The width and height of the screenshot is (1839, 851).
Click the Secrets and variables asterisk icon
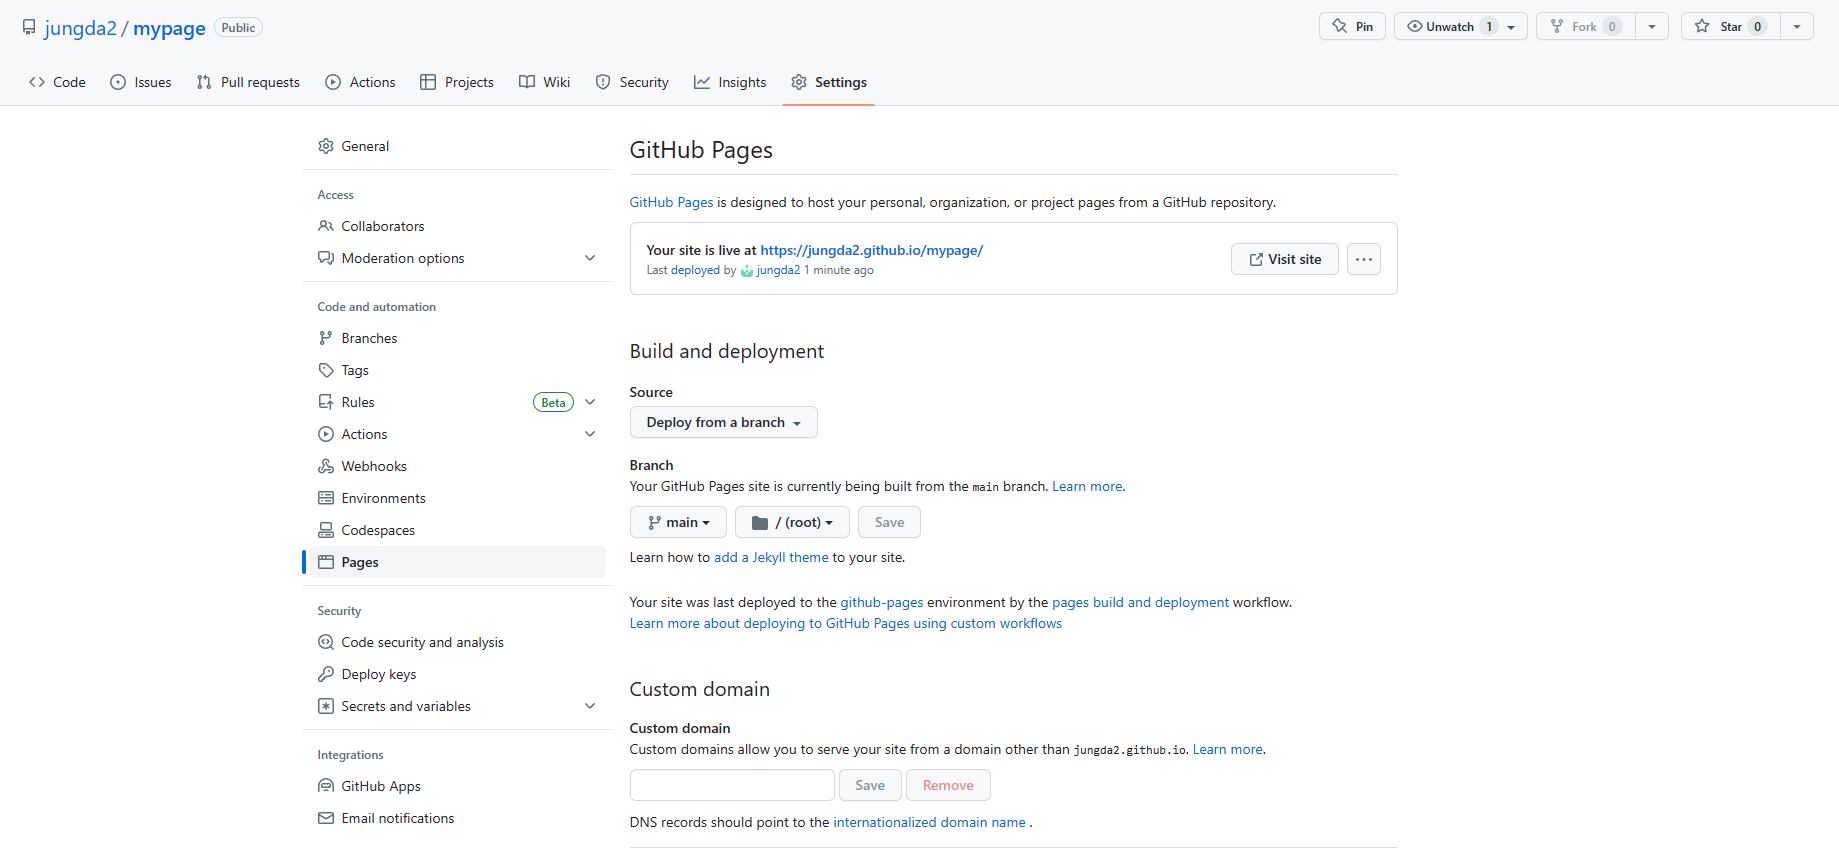pos(326,706)
